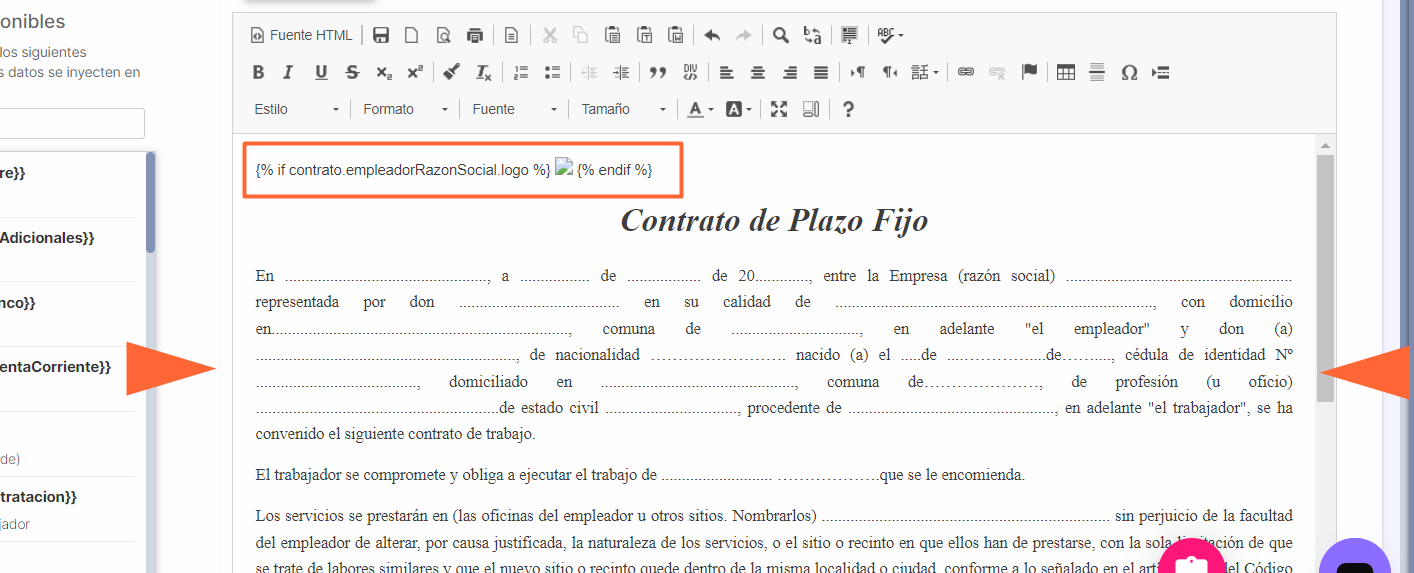Set text direction right to left

pyautogui.click(x=890, y=72)
